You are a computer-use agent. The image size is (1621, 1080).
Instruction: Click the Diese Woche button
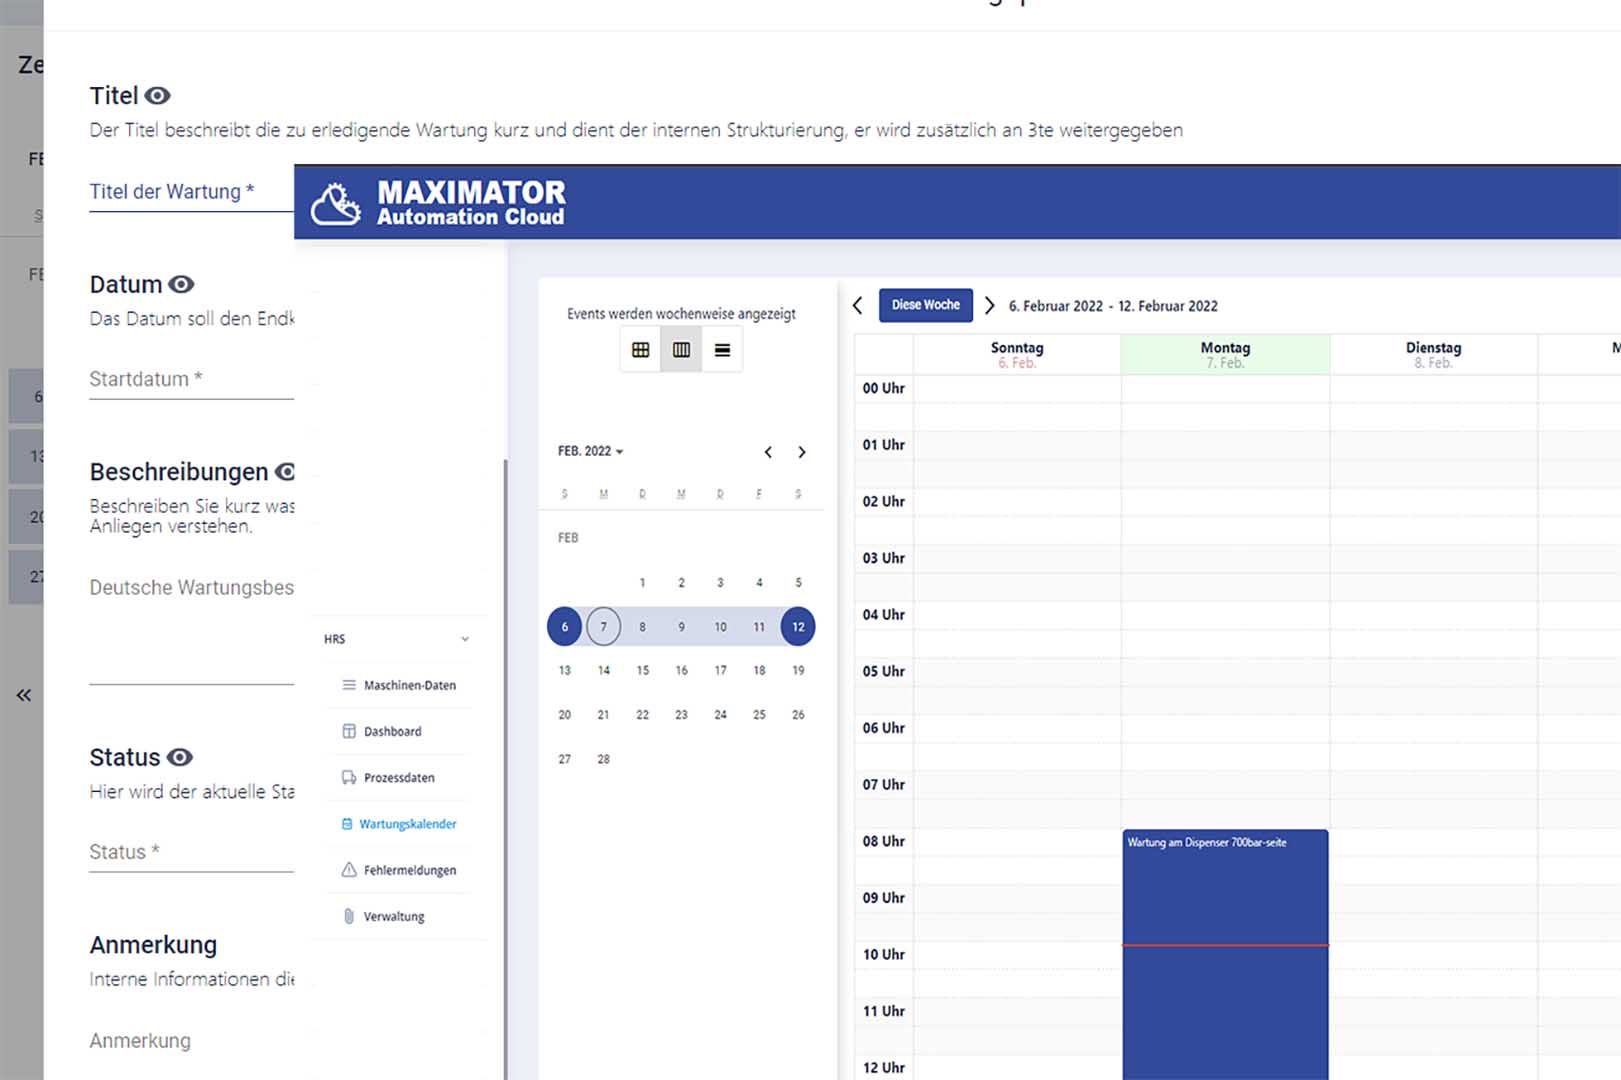[926, 305]
